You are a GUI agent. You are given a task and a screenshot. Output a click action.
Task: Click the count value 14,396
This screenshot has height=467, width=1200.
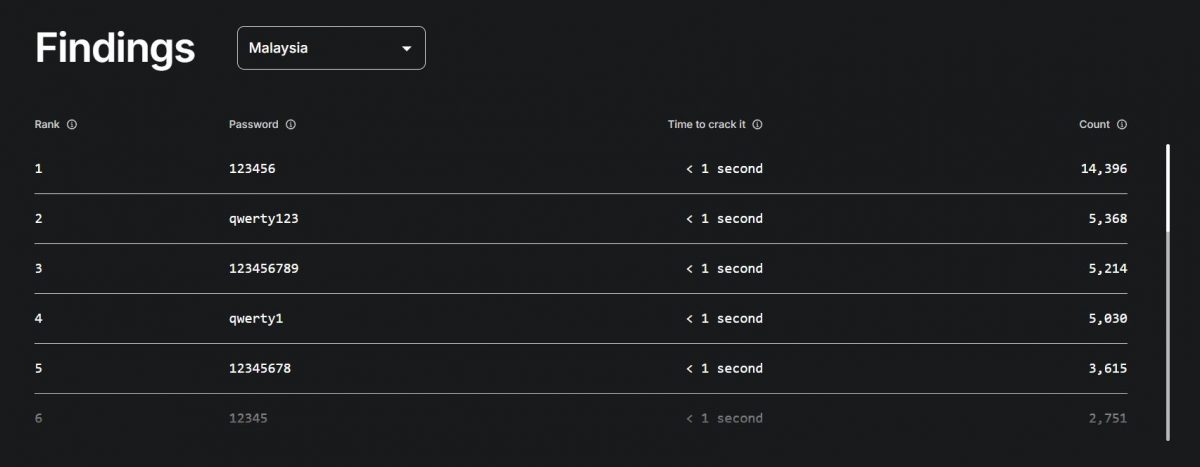click(1104, 169)
